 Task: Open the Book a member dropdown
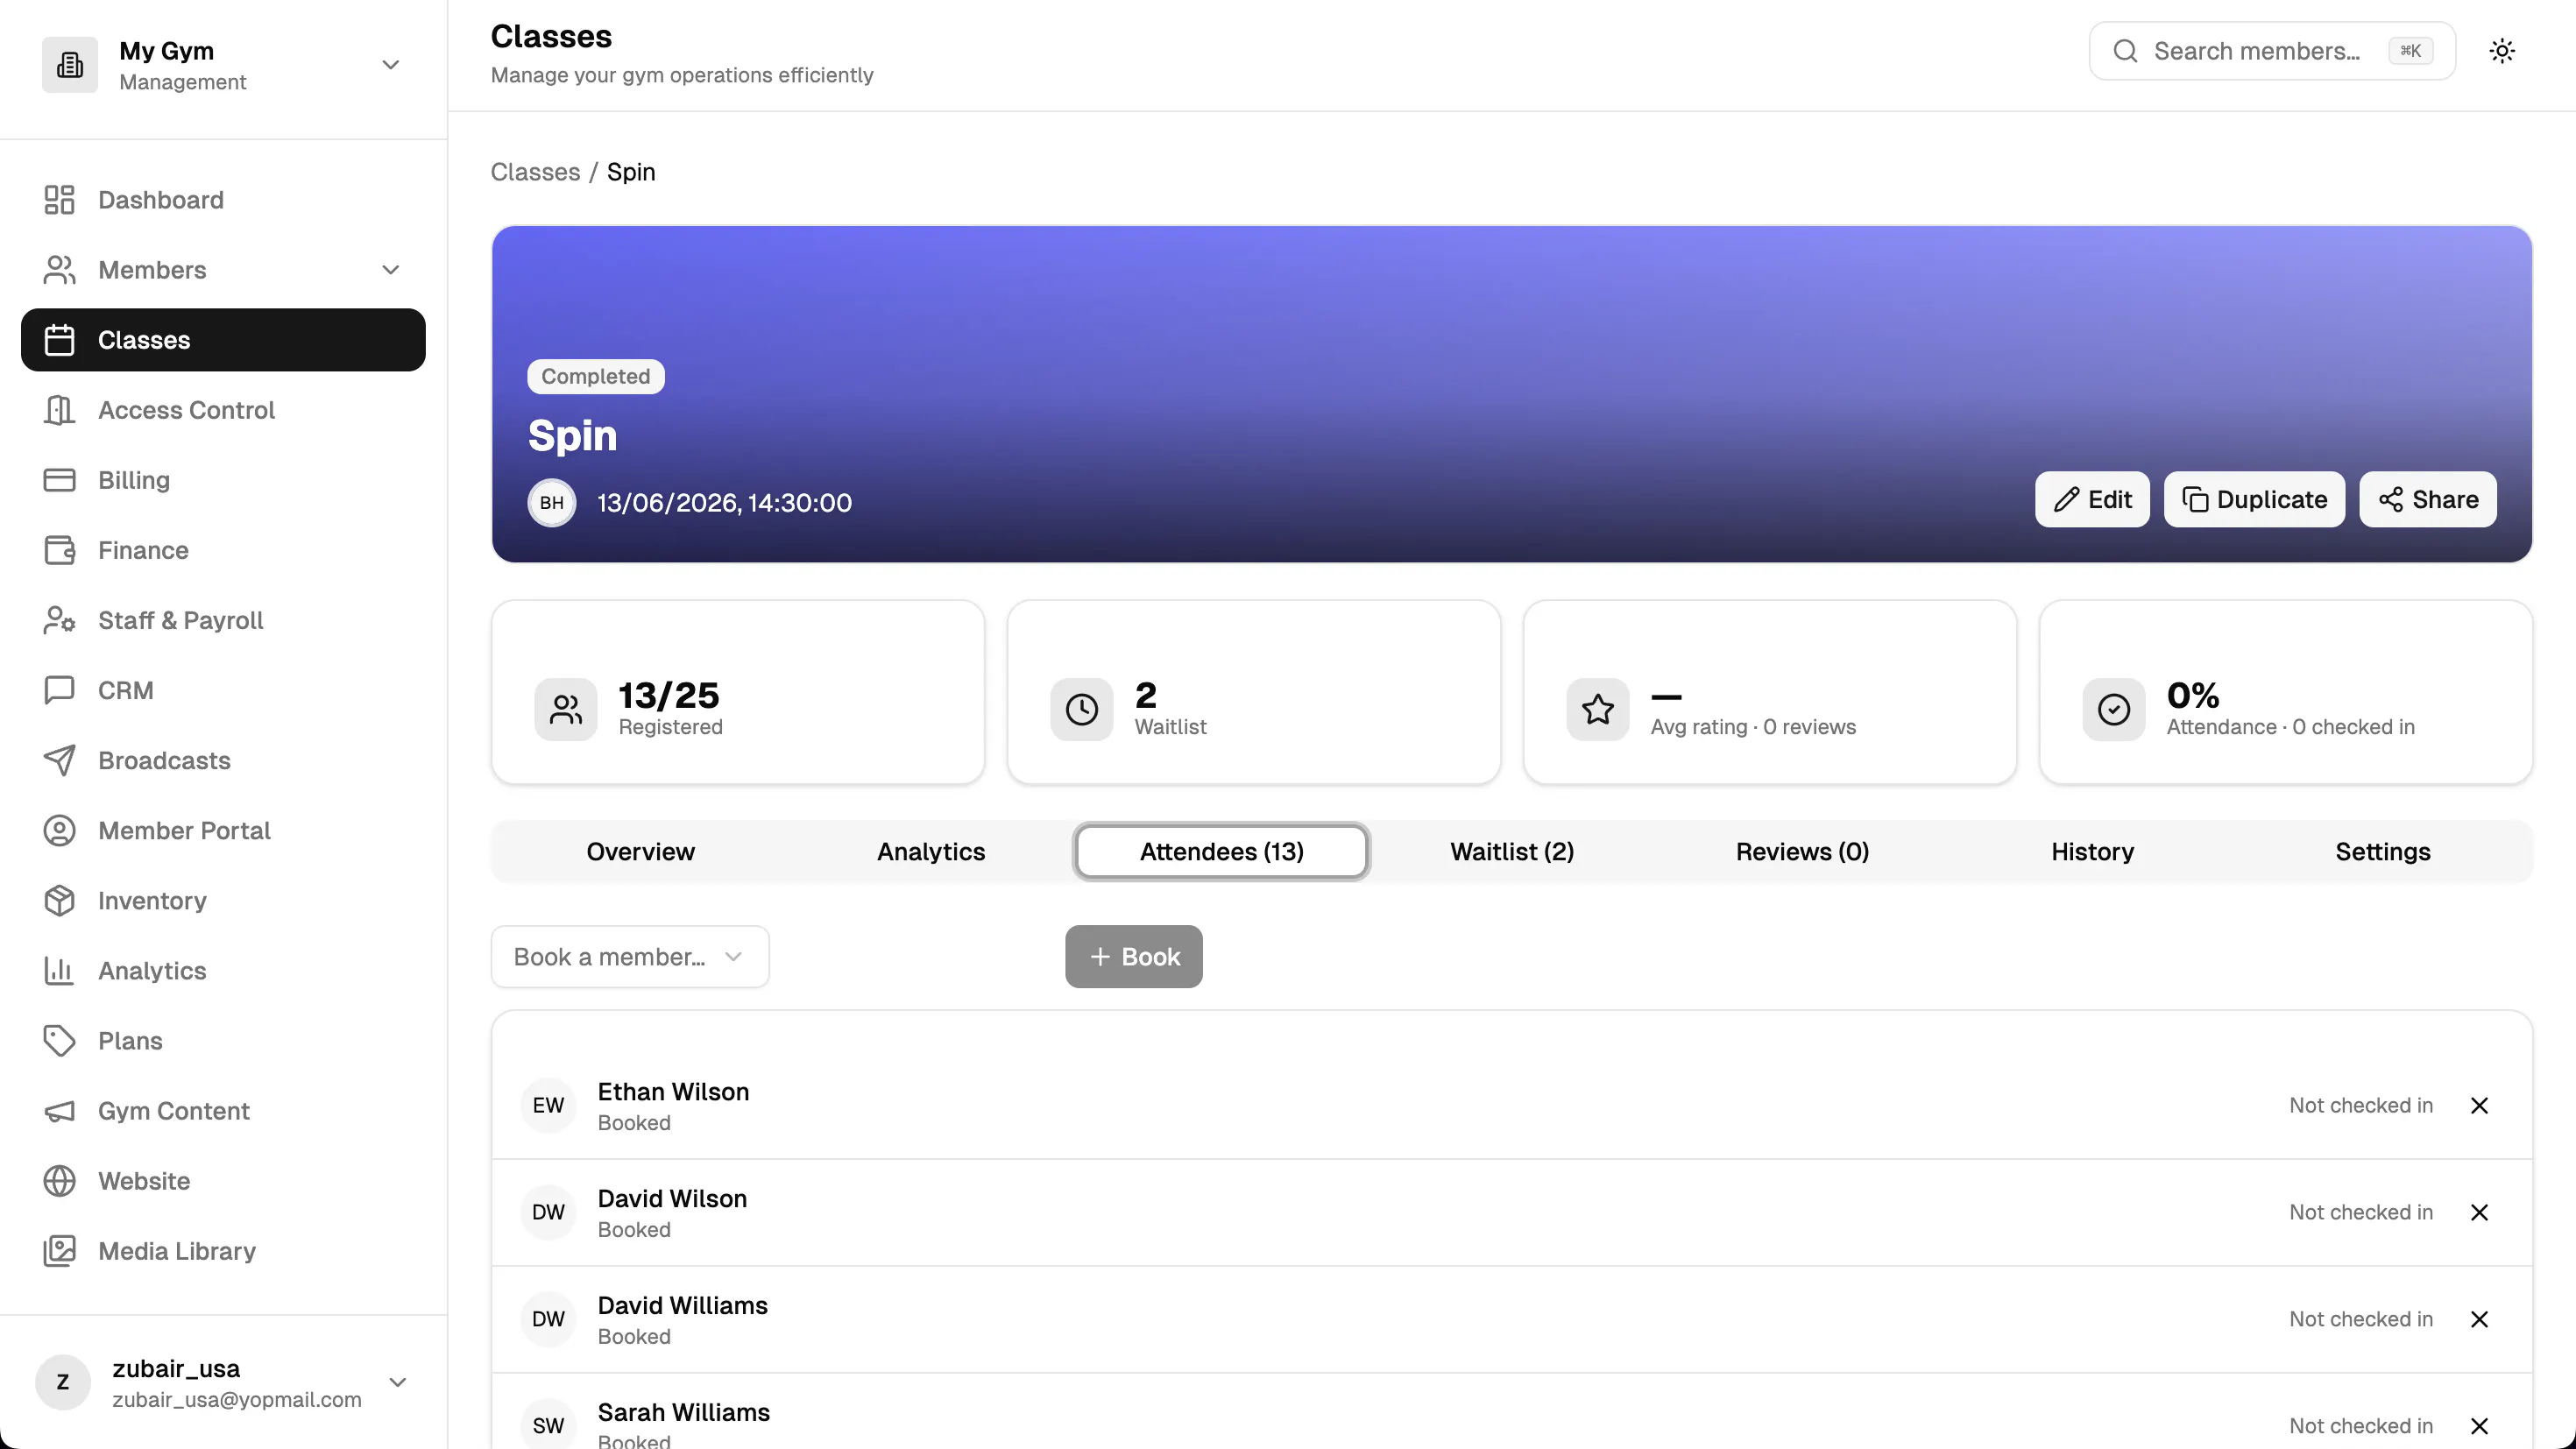click(x=630, y=957)
